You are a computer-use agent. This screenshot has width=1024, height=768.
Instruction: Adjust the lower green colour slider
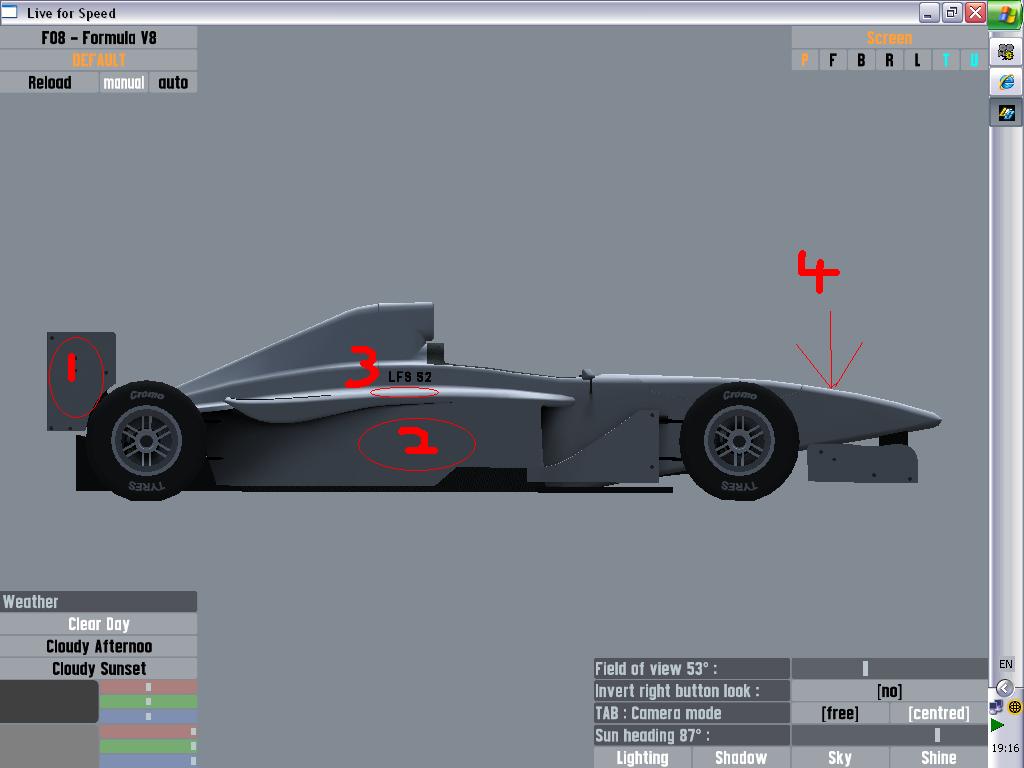click(x=148, y=746)
